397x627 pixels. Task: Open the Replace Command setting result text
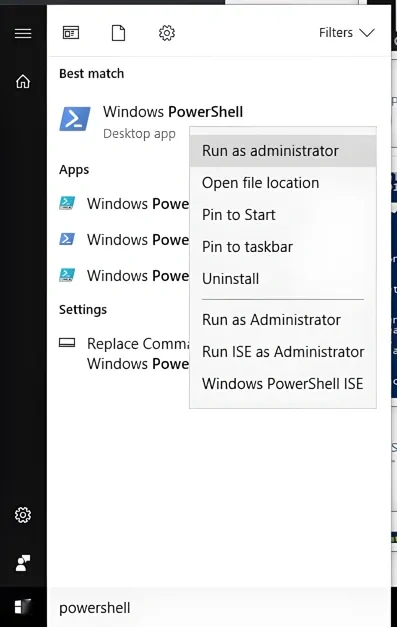tap(138, 353)
